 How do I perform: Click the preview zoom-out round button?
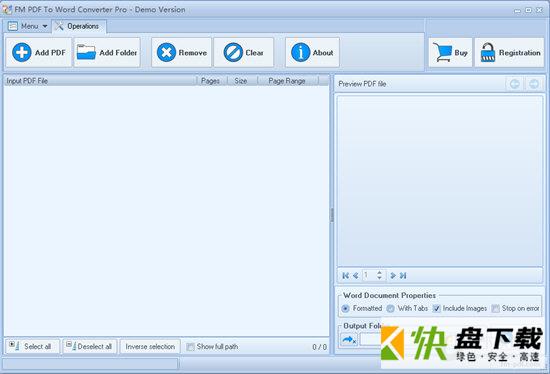coord(515,84)
